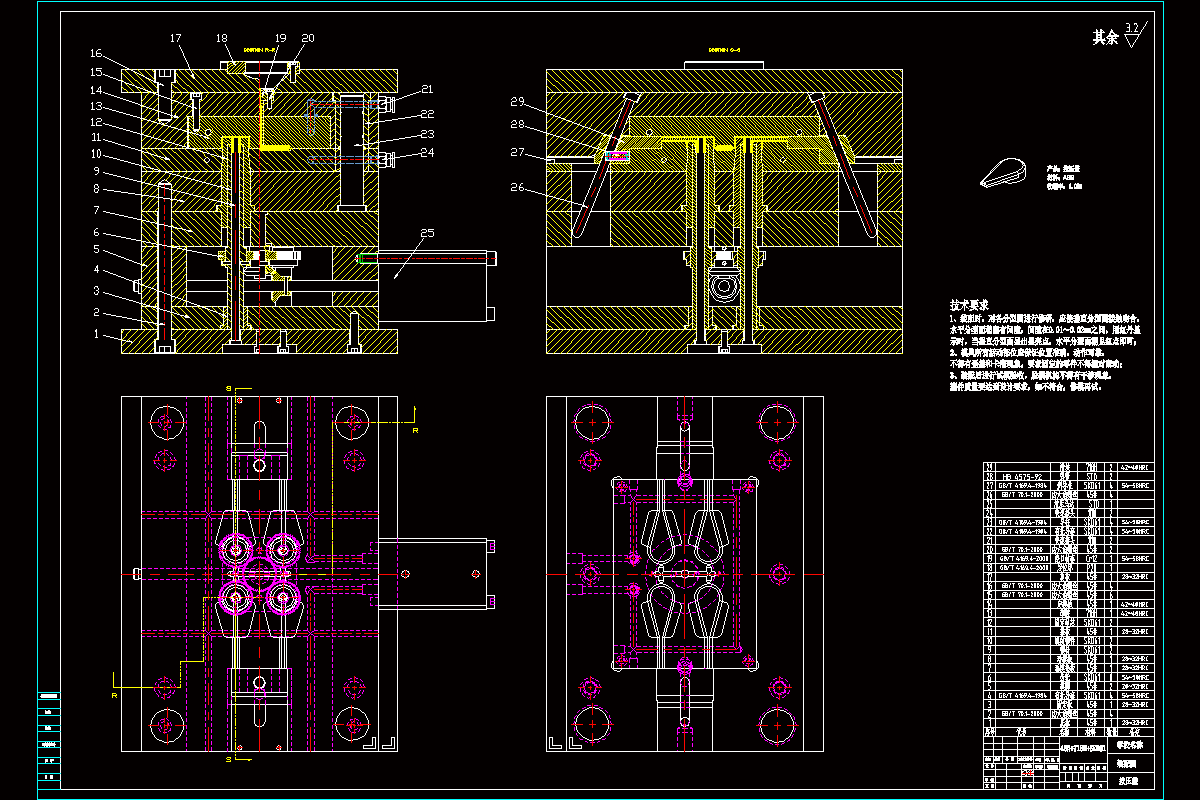Select callout number 24 right of section
The image size is (1200, 800).
click(x=427, y=153)
